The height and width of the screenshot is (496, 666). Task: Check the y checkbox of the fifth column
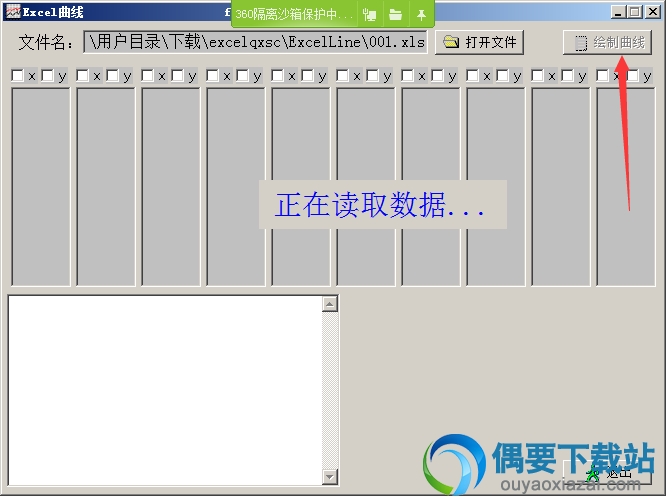click(308, 76)
